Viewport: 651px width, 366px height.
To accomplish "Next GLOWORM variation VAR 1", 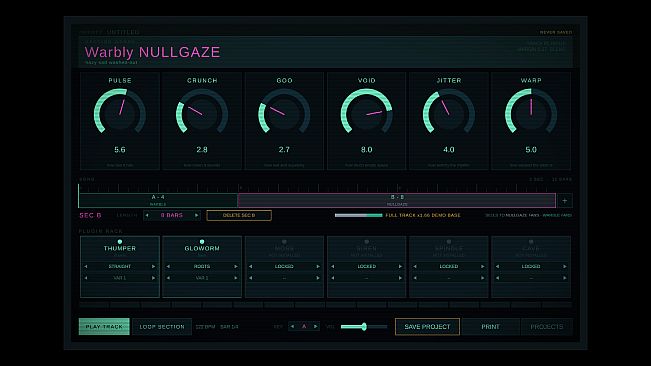I will 235,278.
